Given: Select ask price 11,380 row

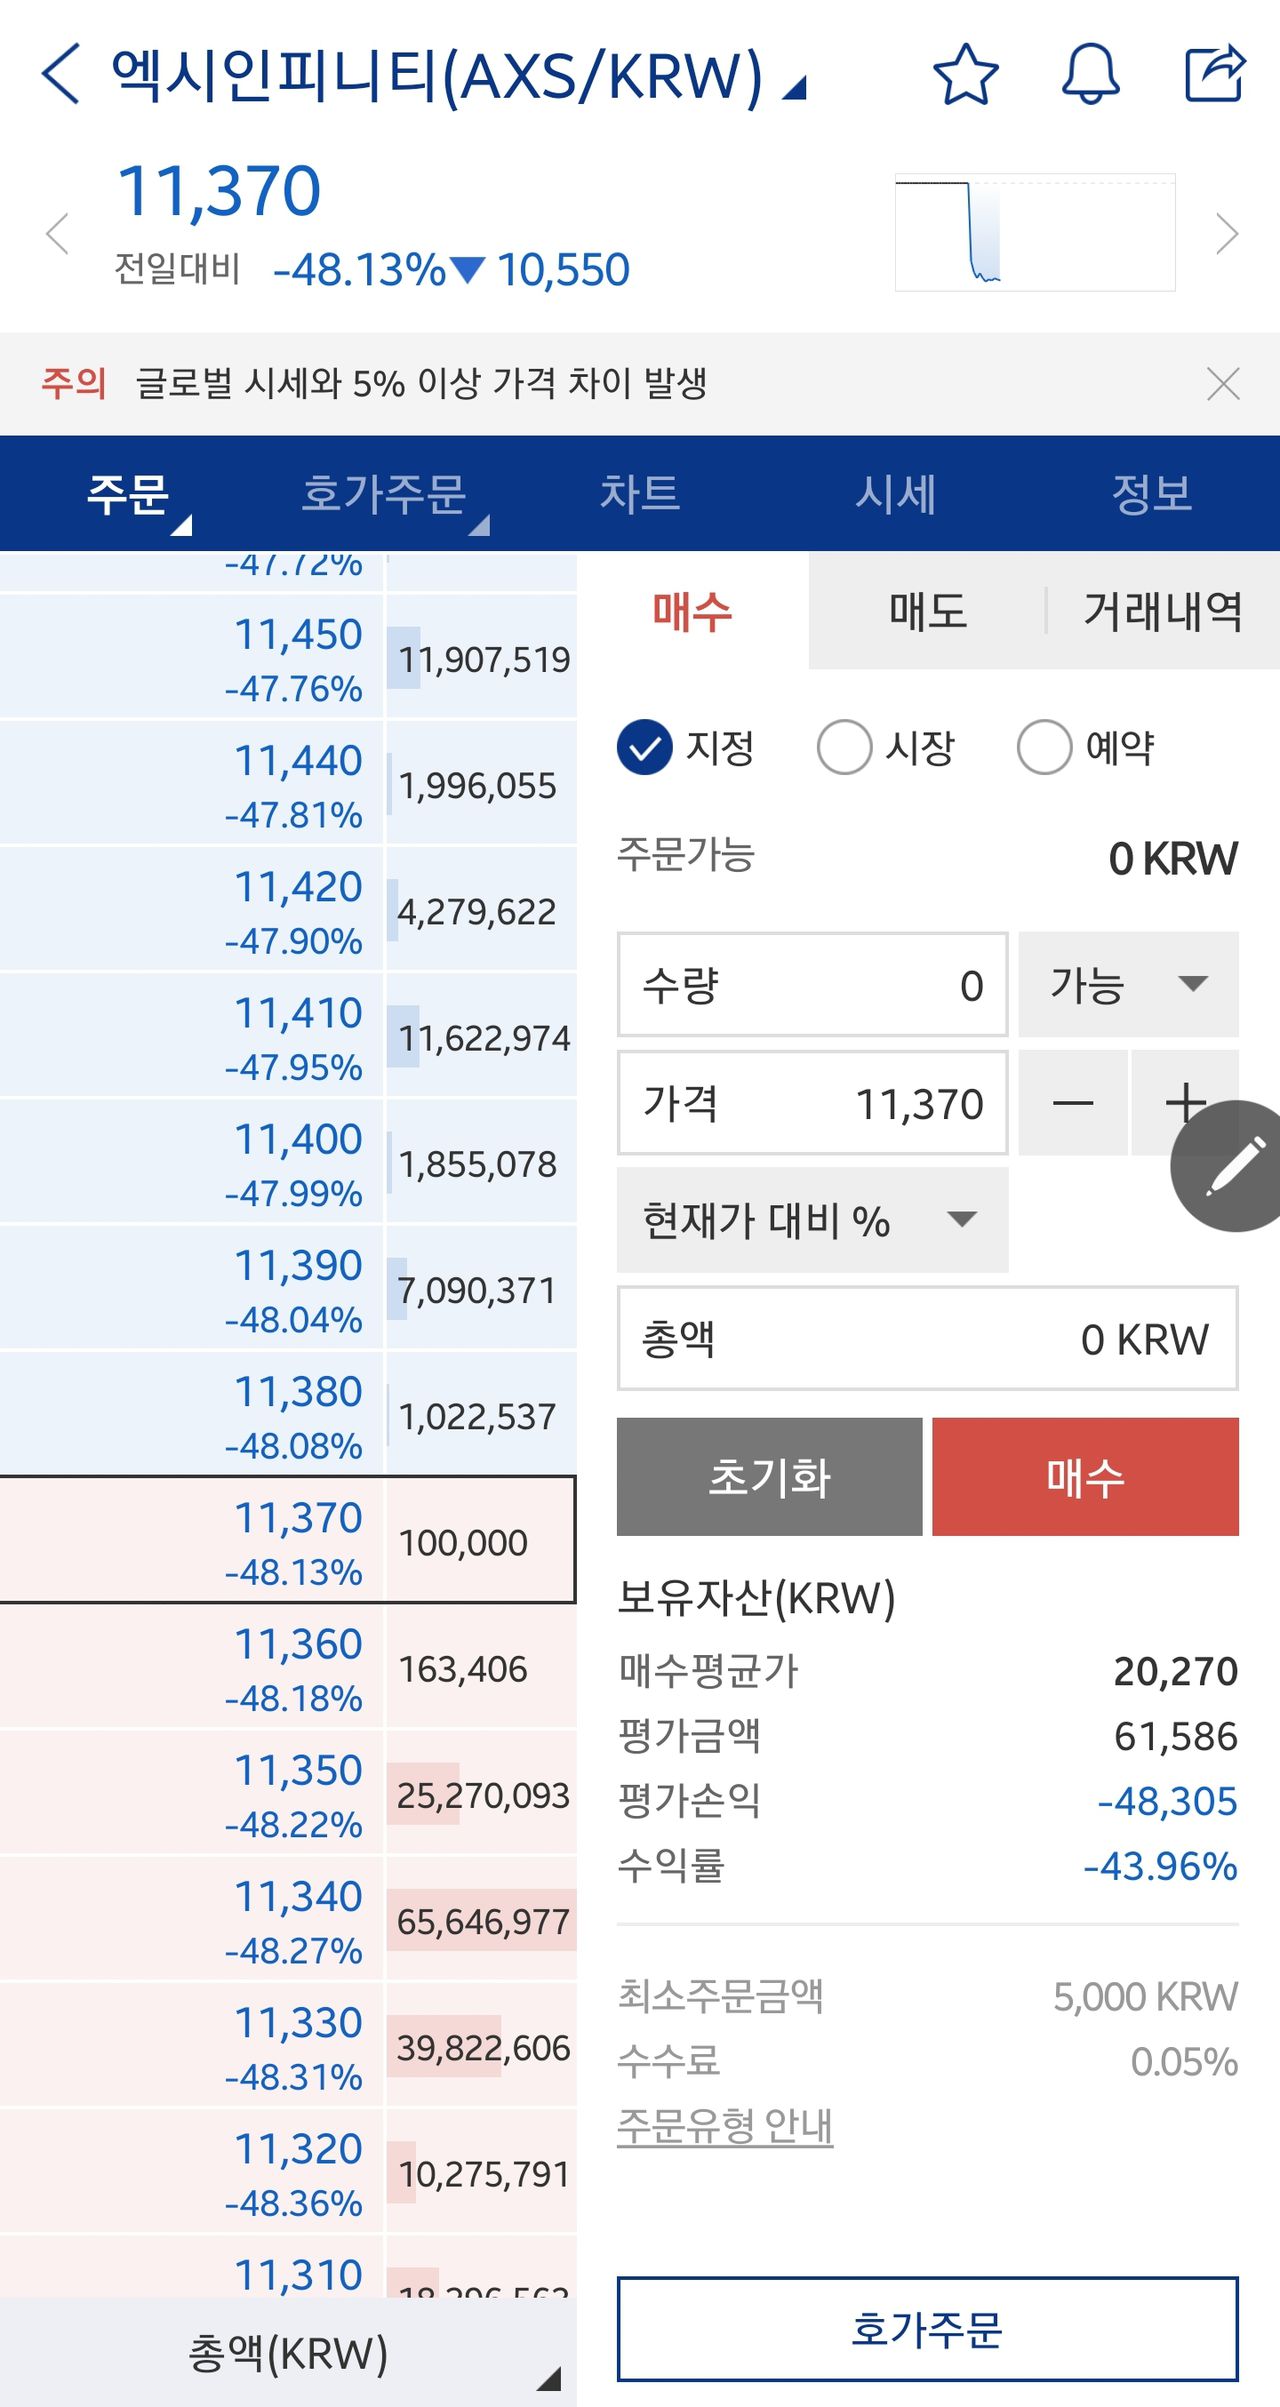Looking at the screenshot, I should 288,1415.
